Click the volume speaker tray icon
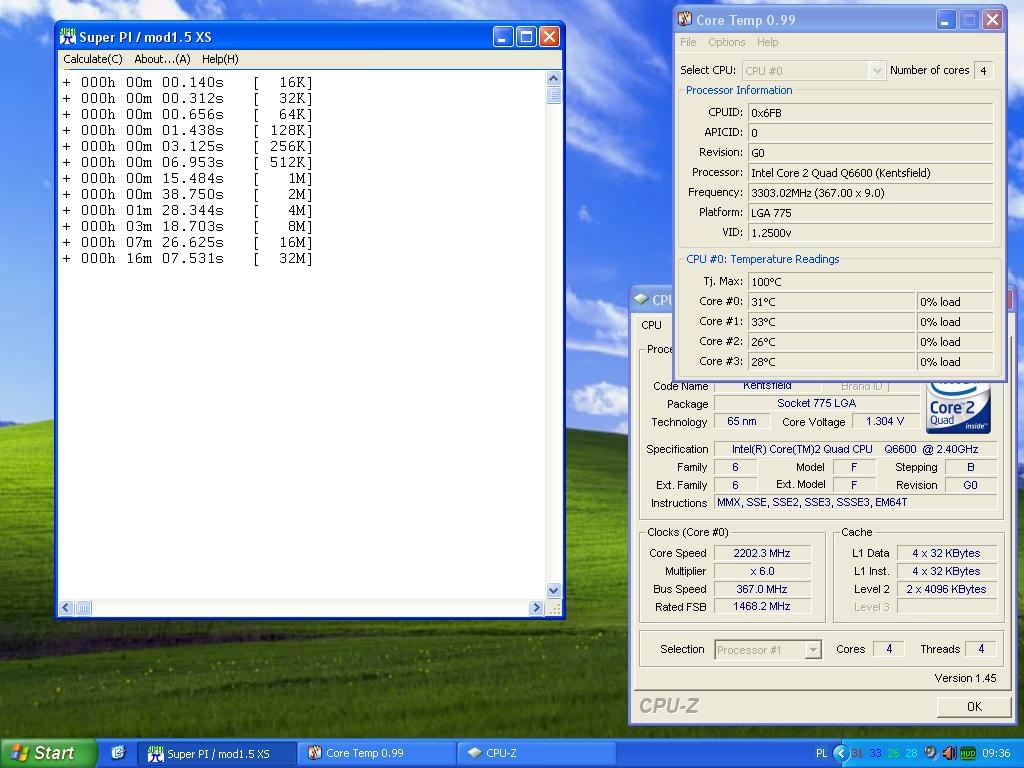The width and height of the screenshot is (1024, 768). (x=949, y=753)
